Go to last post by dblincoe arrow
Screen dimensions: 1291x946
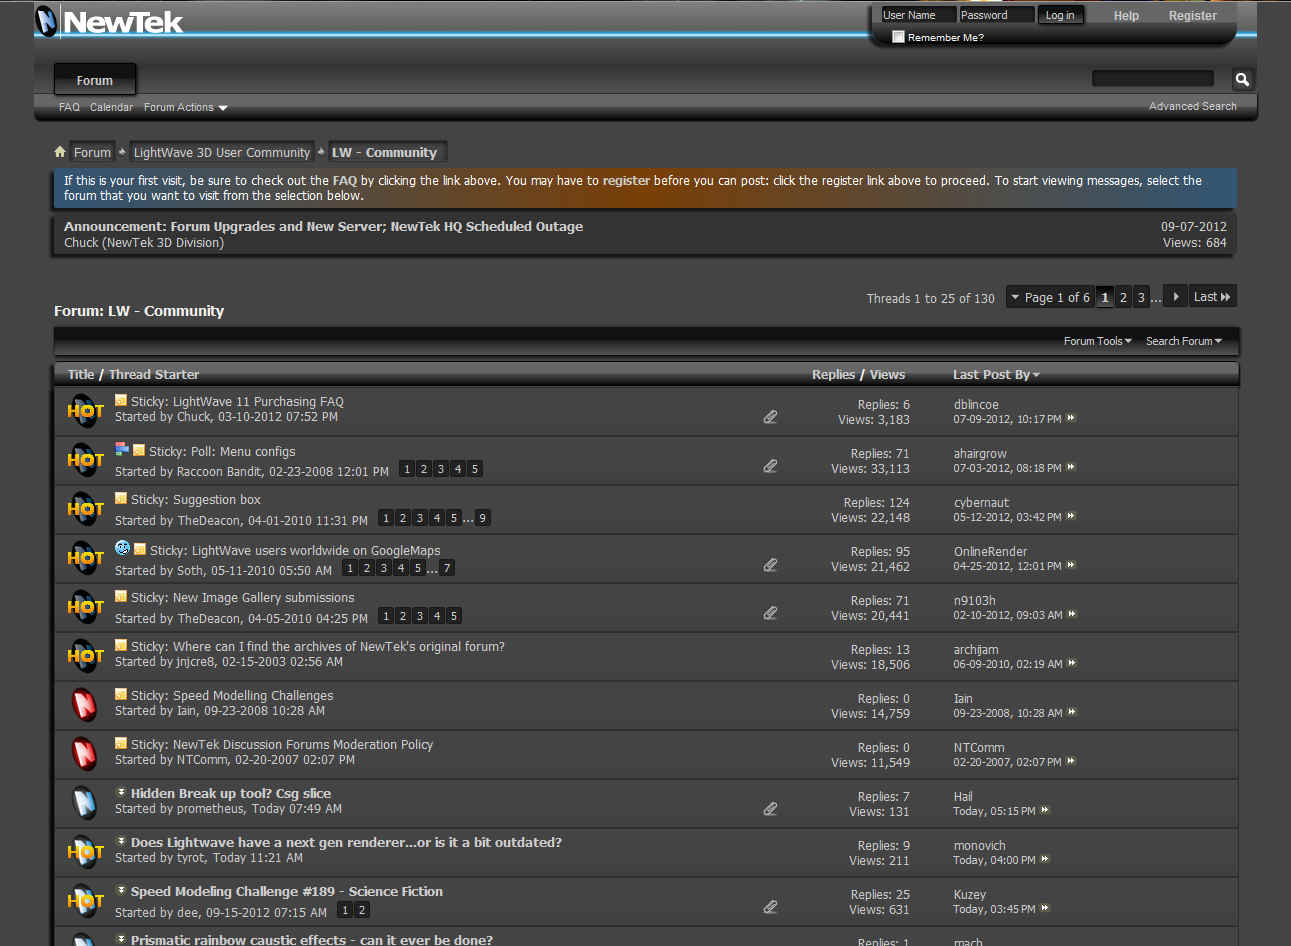[x=1071, y=418]
